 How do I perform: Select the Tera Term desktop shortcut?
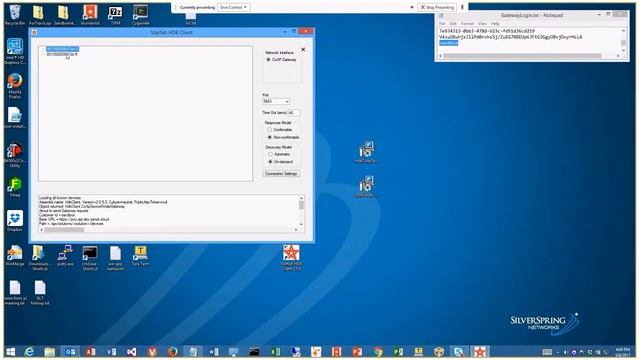[140, 256]
